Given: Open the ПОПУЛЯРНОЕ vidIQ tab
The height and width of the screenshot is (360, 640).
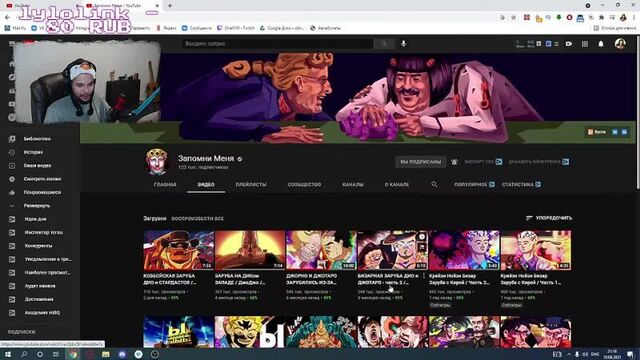Looking at the screenshot, I should click(x=474, y=184).
